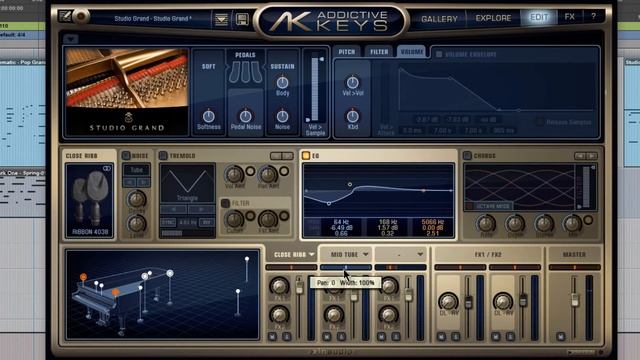The width and height of the screenshot is (640, 360).
Task: Select next Chorus preset arrow
Action: tap(591, 156)
